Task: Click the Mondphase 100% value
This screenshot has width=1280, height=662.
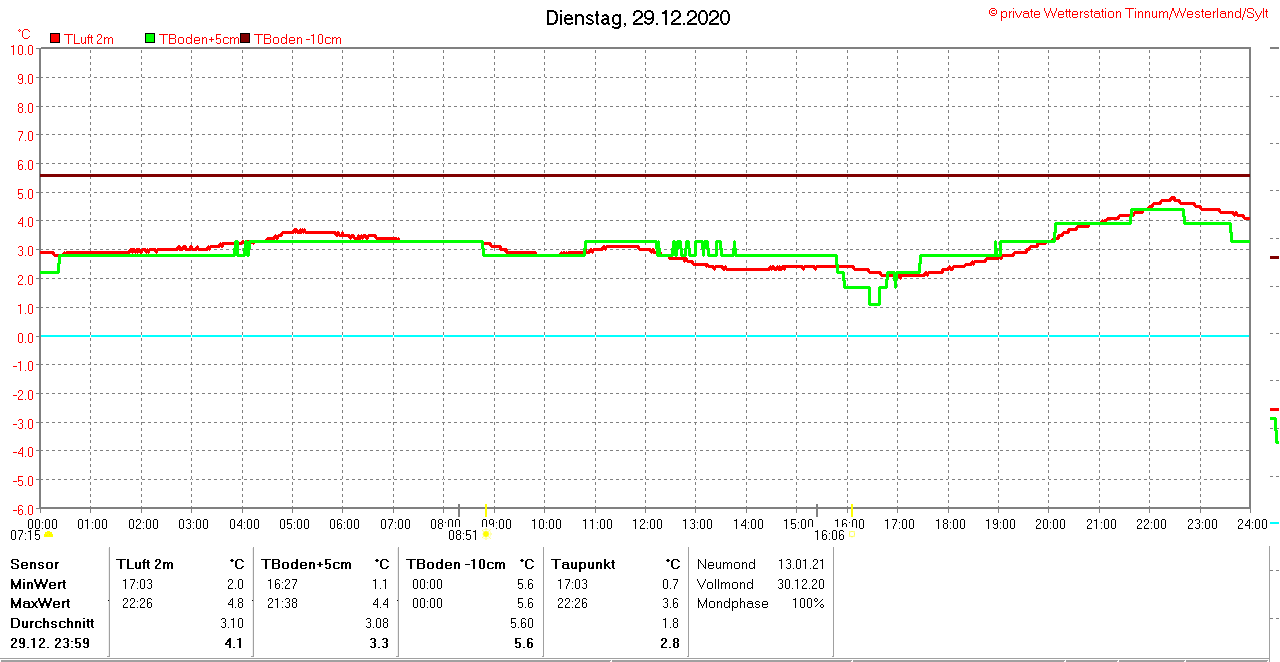Action: 808,603
